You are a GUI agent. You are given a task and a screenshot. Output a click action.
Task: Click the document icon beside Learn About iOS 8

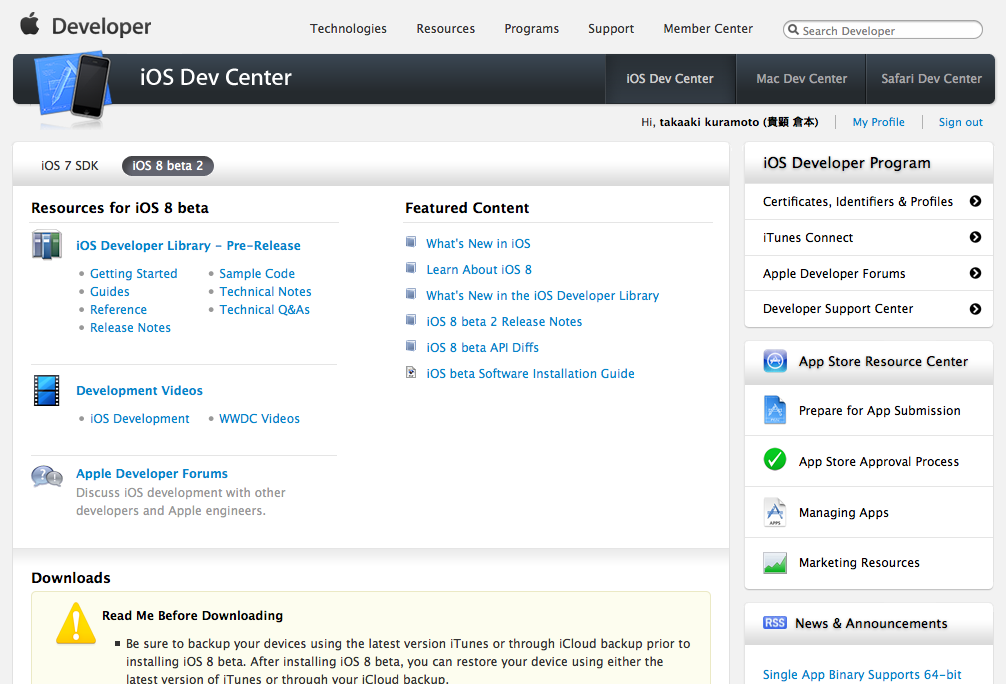411,268
